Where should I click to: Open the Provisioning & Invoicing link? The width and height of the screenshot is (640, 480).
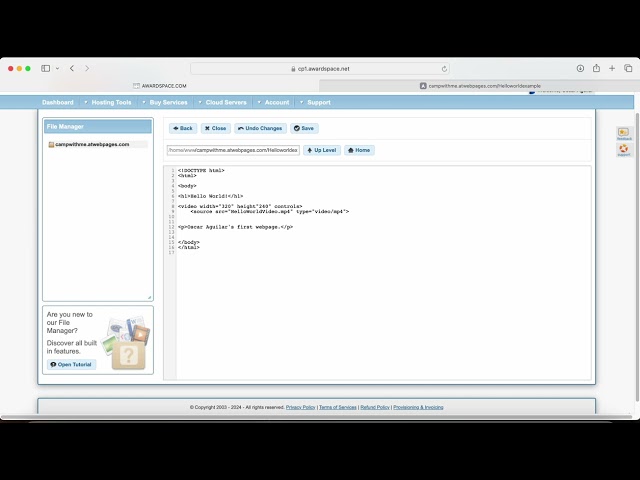click(418, 407)
